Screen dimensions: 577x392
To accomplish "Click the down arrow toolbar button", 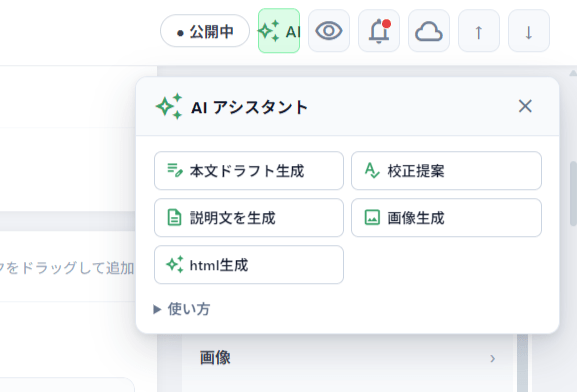I will click(529, 31).
